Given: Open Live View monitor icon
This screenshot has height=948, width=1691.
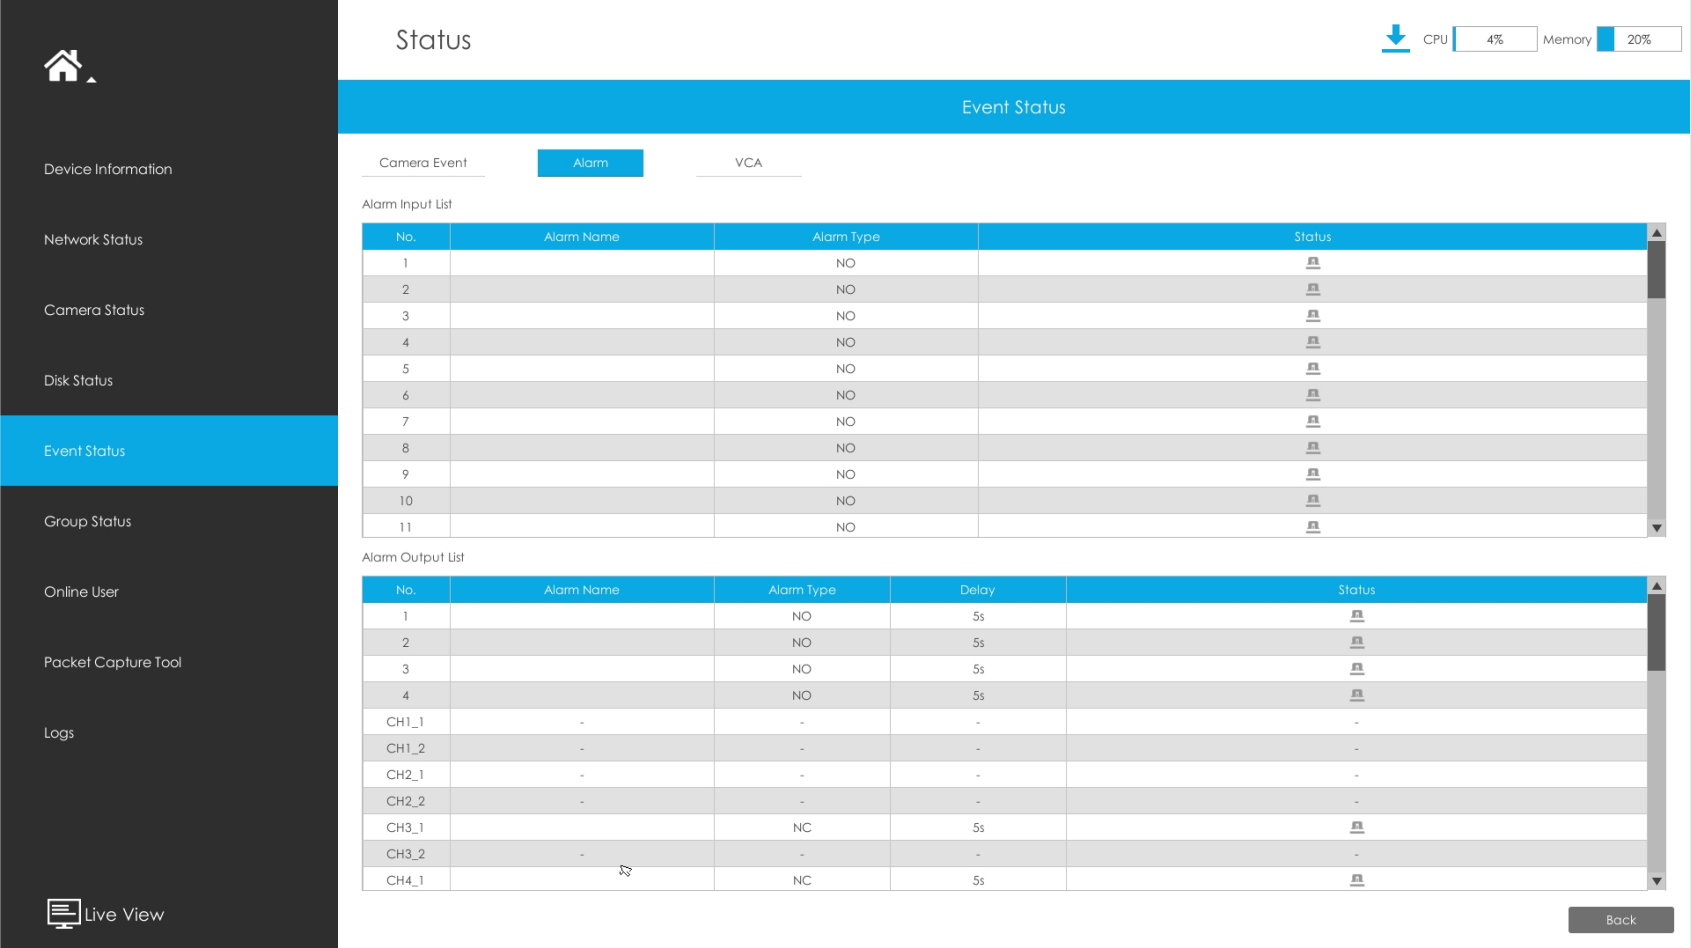Looking at the screenshot, I should coord(63,913).
